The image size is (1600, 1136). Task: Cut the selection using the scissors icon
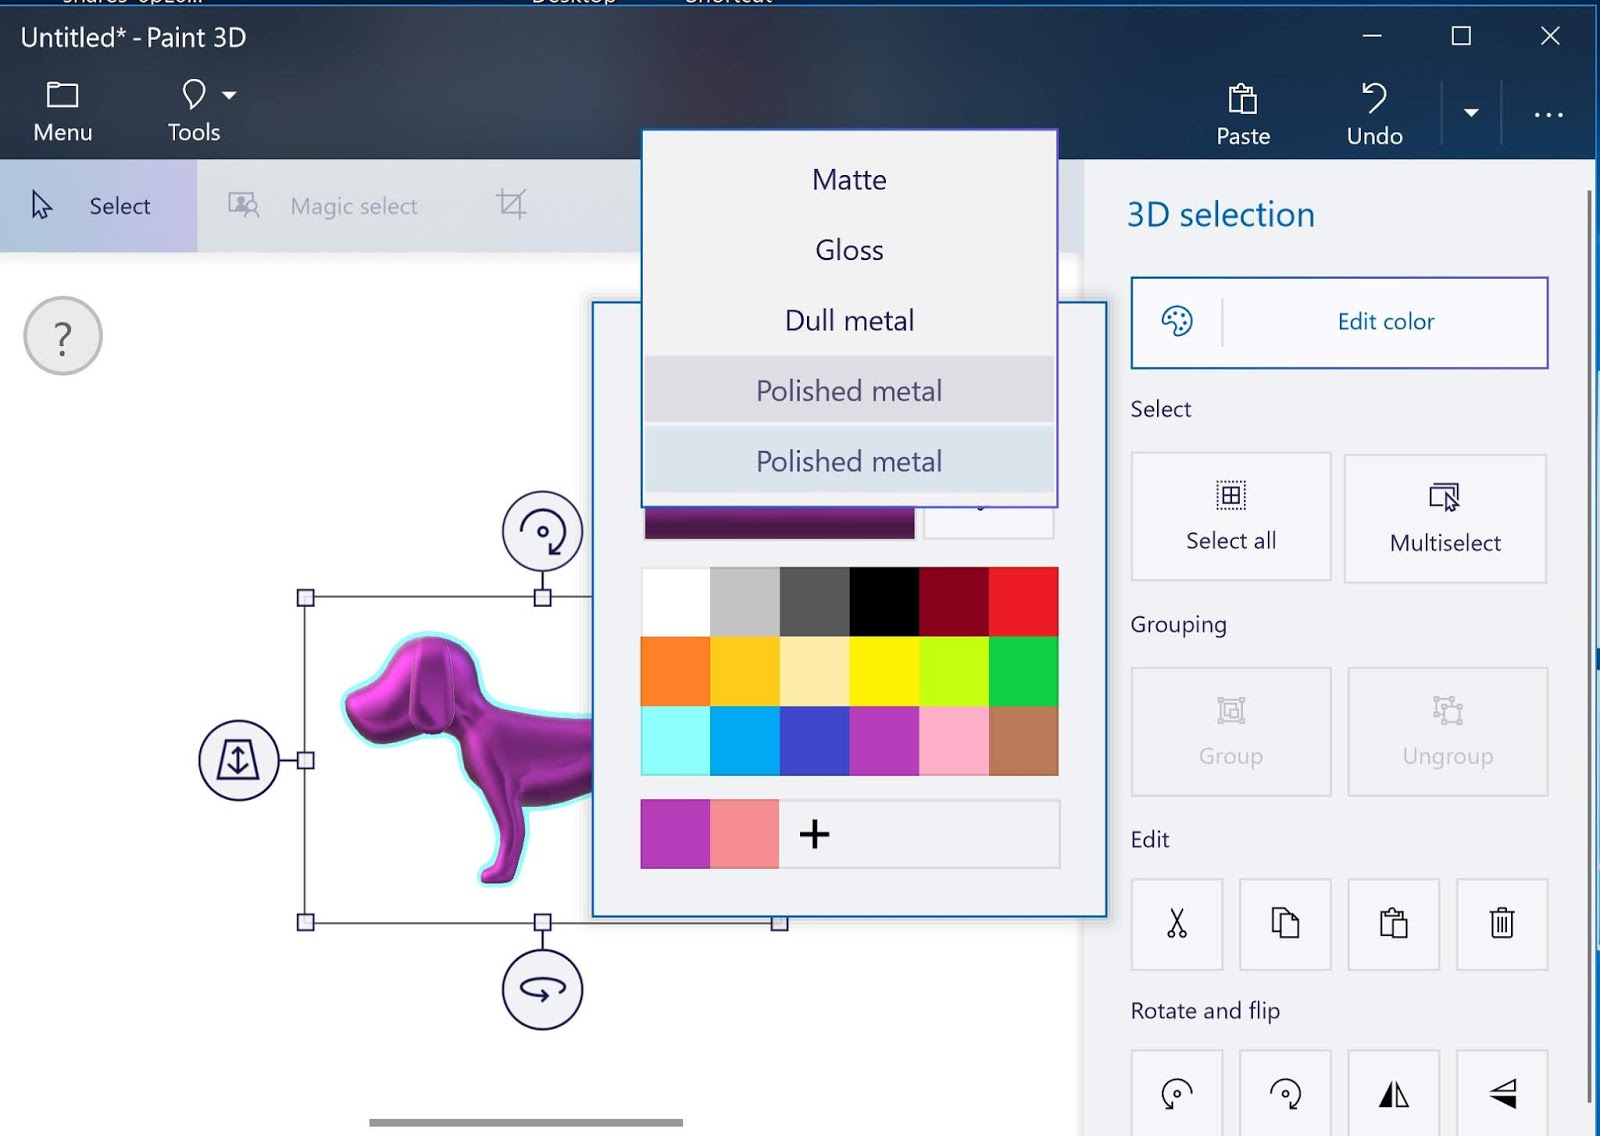[x=1176, y=925]
